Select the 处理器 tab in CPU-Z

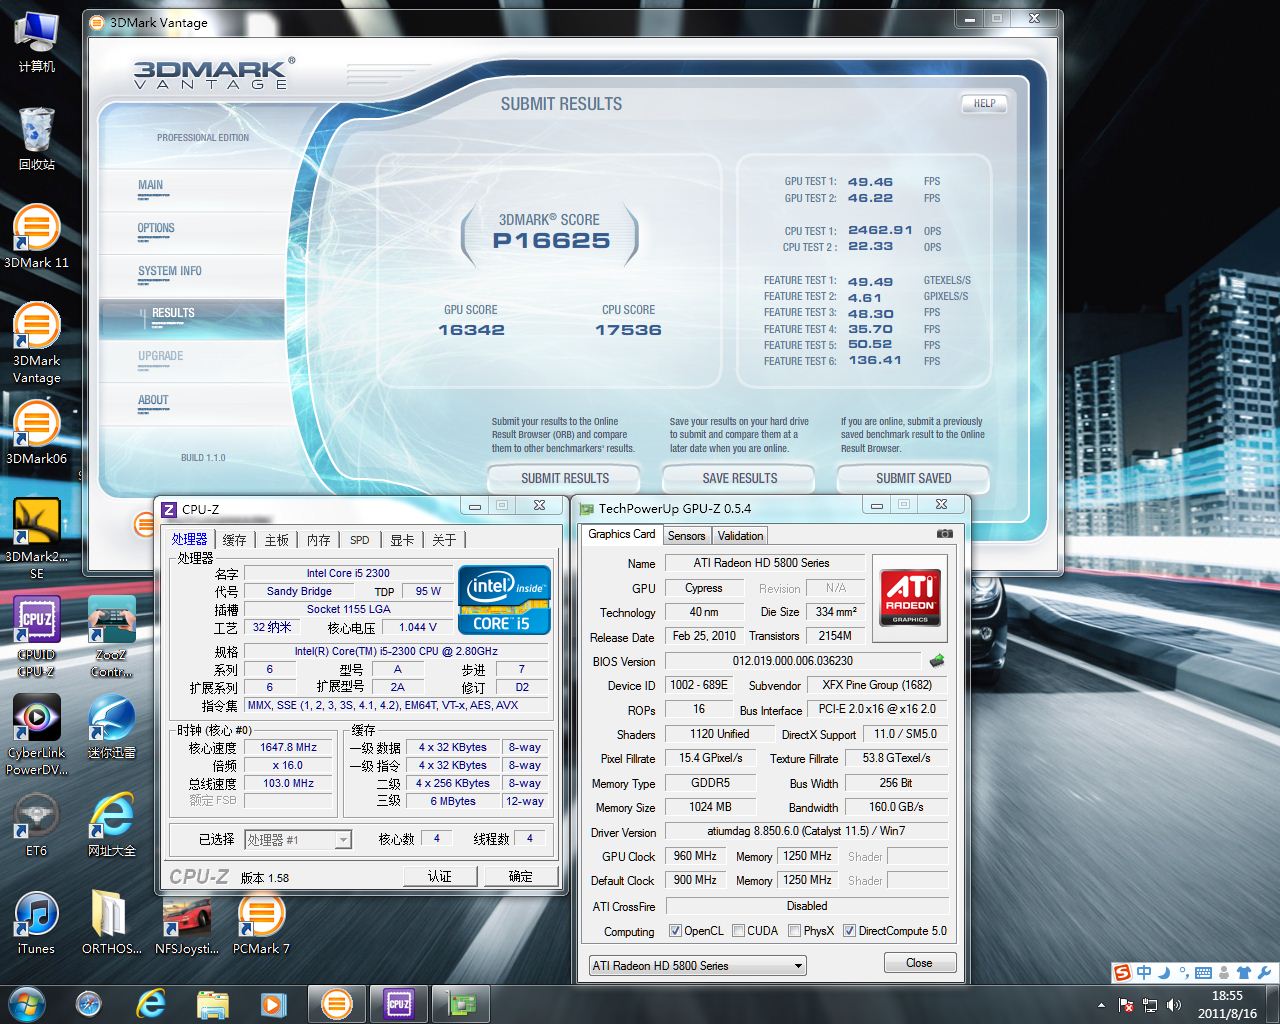coord(189,539)
